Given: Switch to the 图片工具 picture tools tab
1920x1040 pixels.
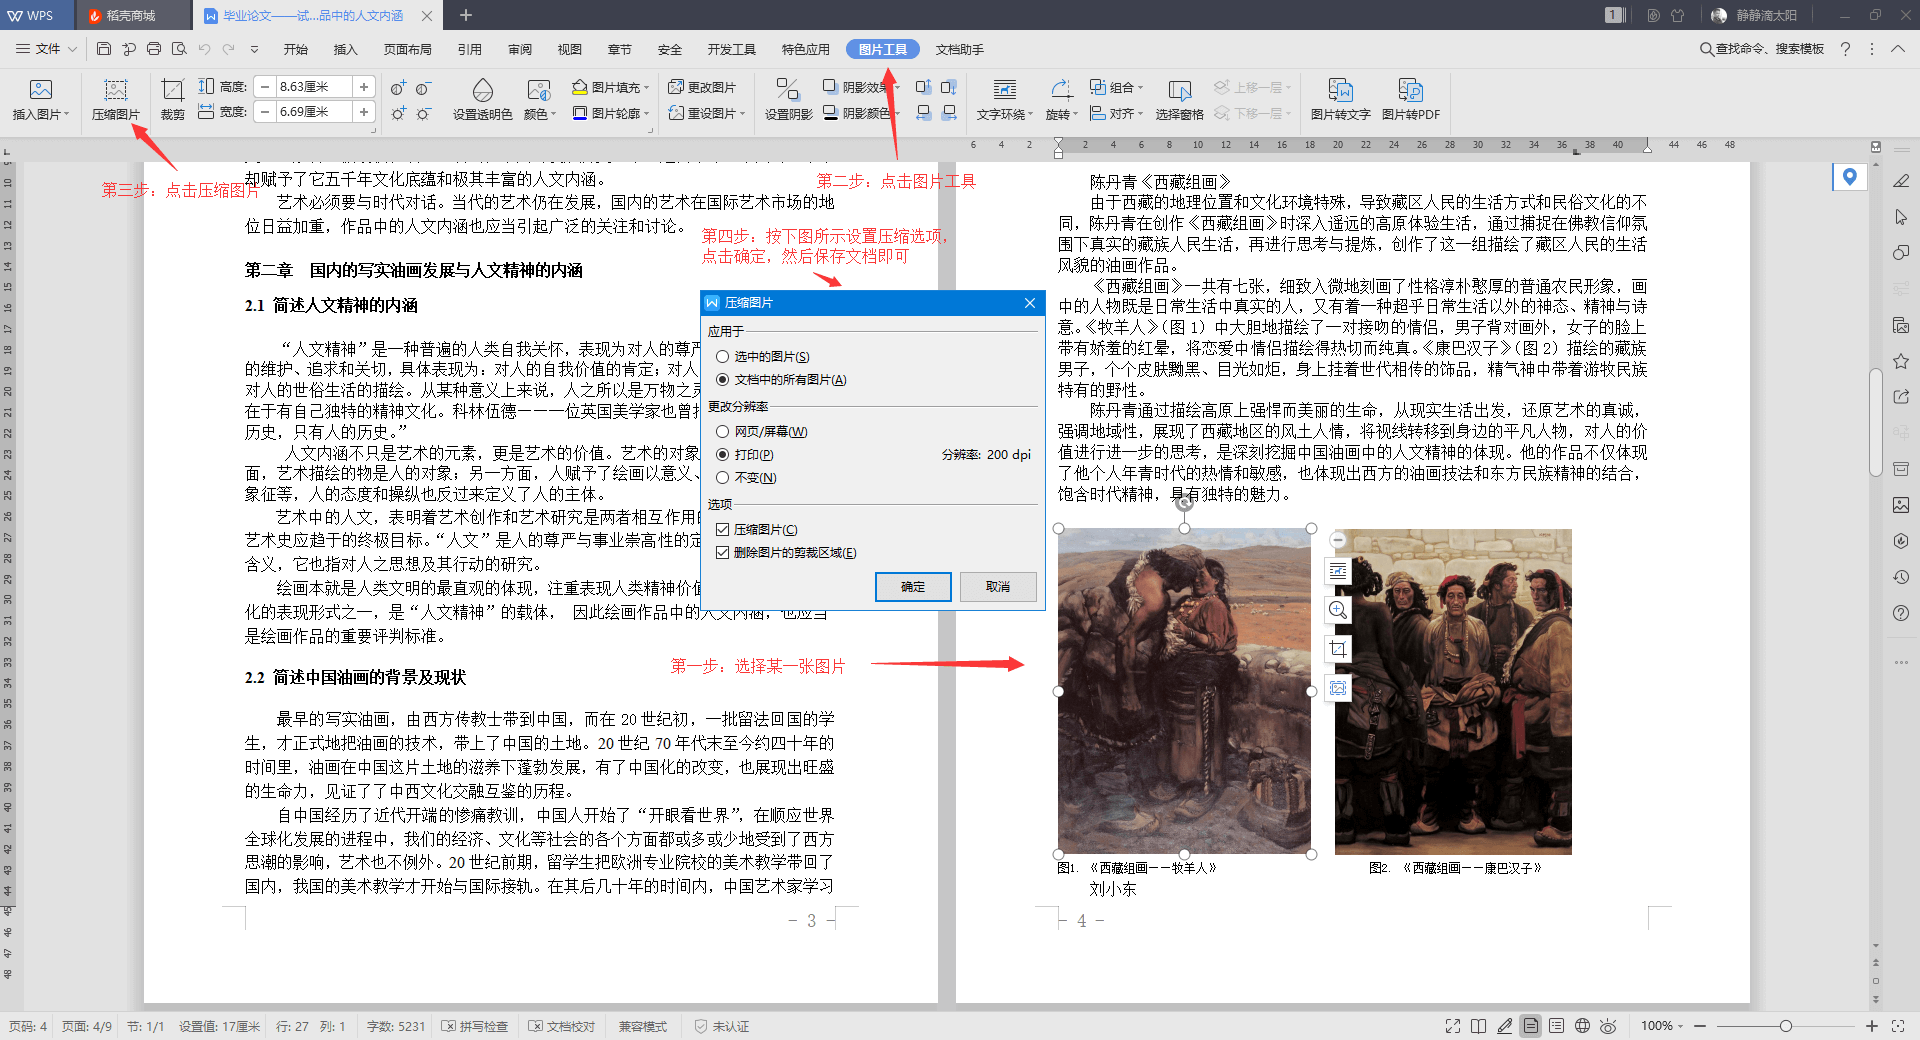Looking at the screenshot, I should (882, 49).
